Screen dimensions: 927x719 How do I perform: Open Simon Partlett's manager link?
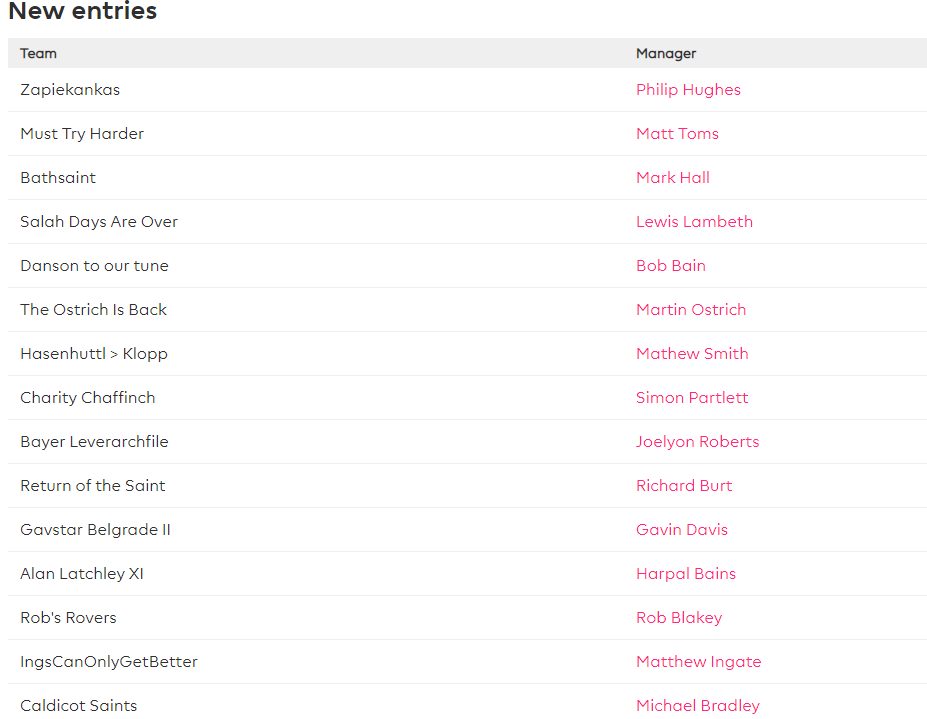[x=692, y=398]
